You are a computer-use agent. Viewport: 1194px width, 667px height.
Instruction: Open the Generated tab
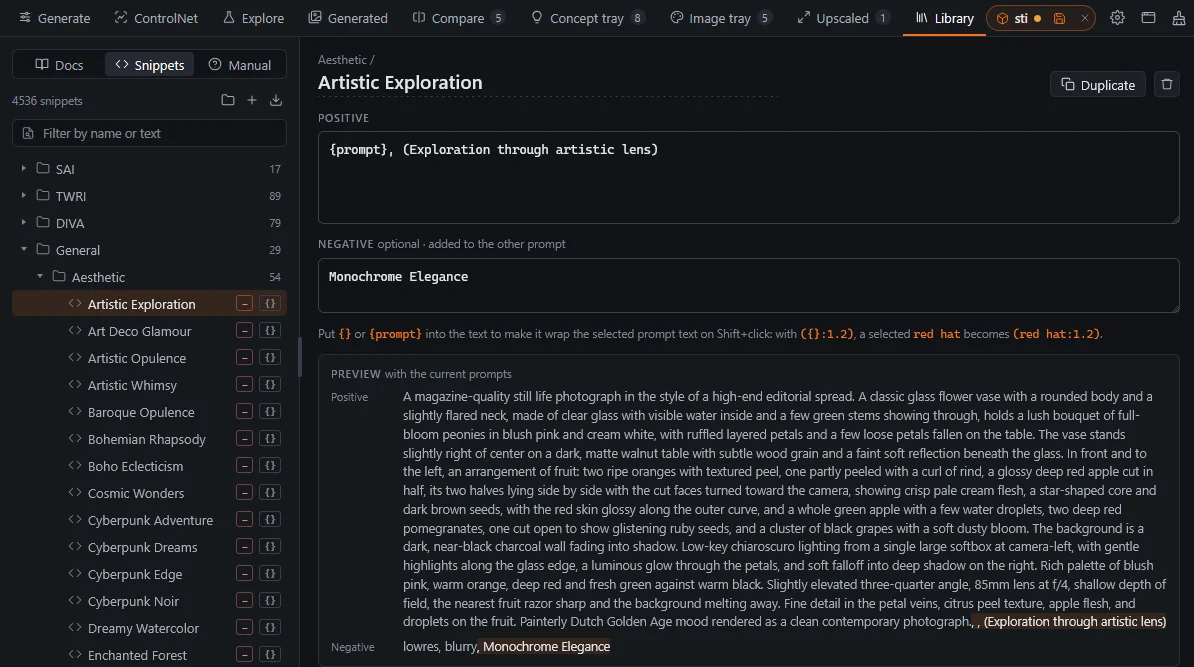tap(348, 18)
